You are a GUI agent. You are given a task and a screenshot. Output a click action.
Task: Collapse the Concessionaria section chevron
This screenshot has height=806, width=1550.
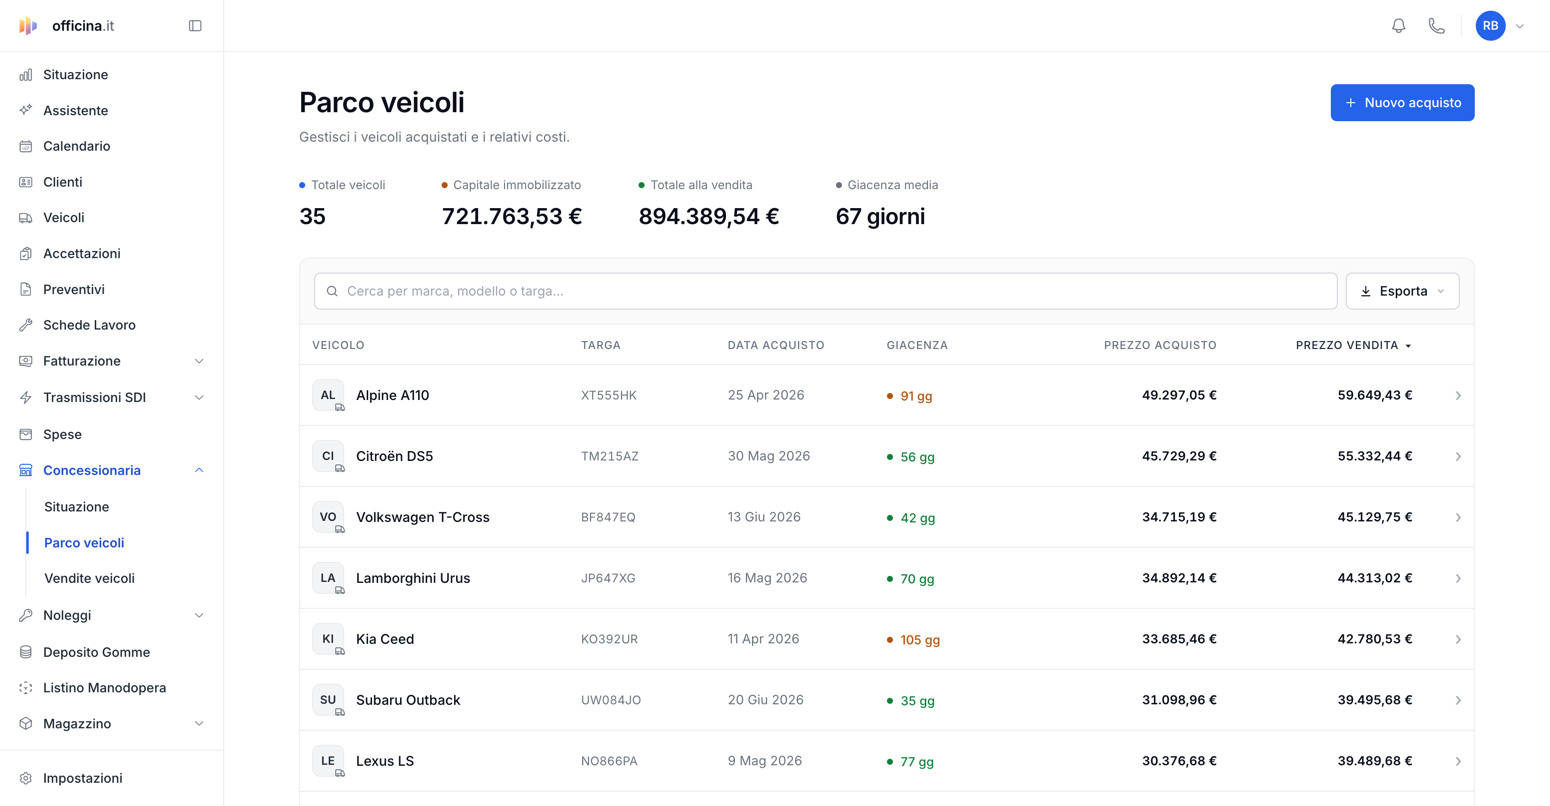click(199, 470)
